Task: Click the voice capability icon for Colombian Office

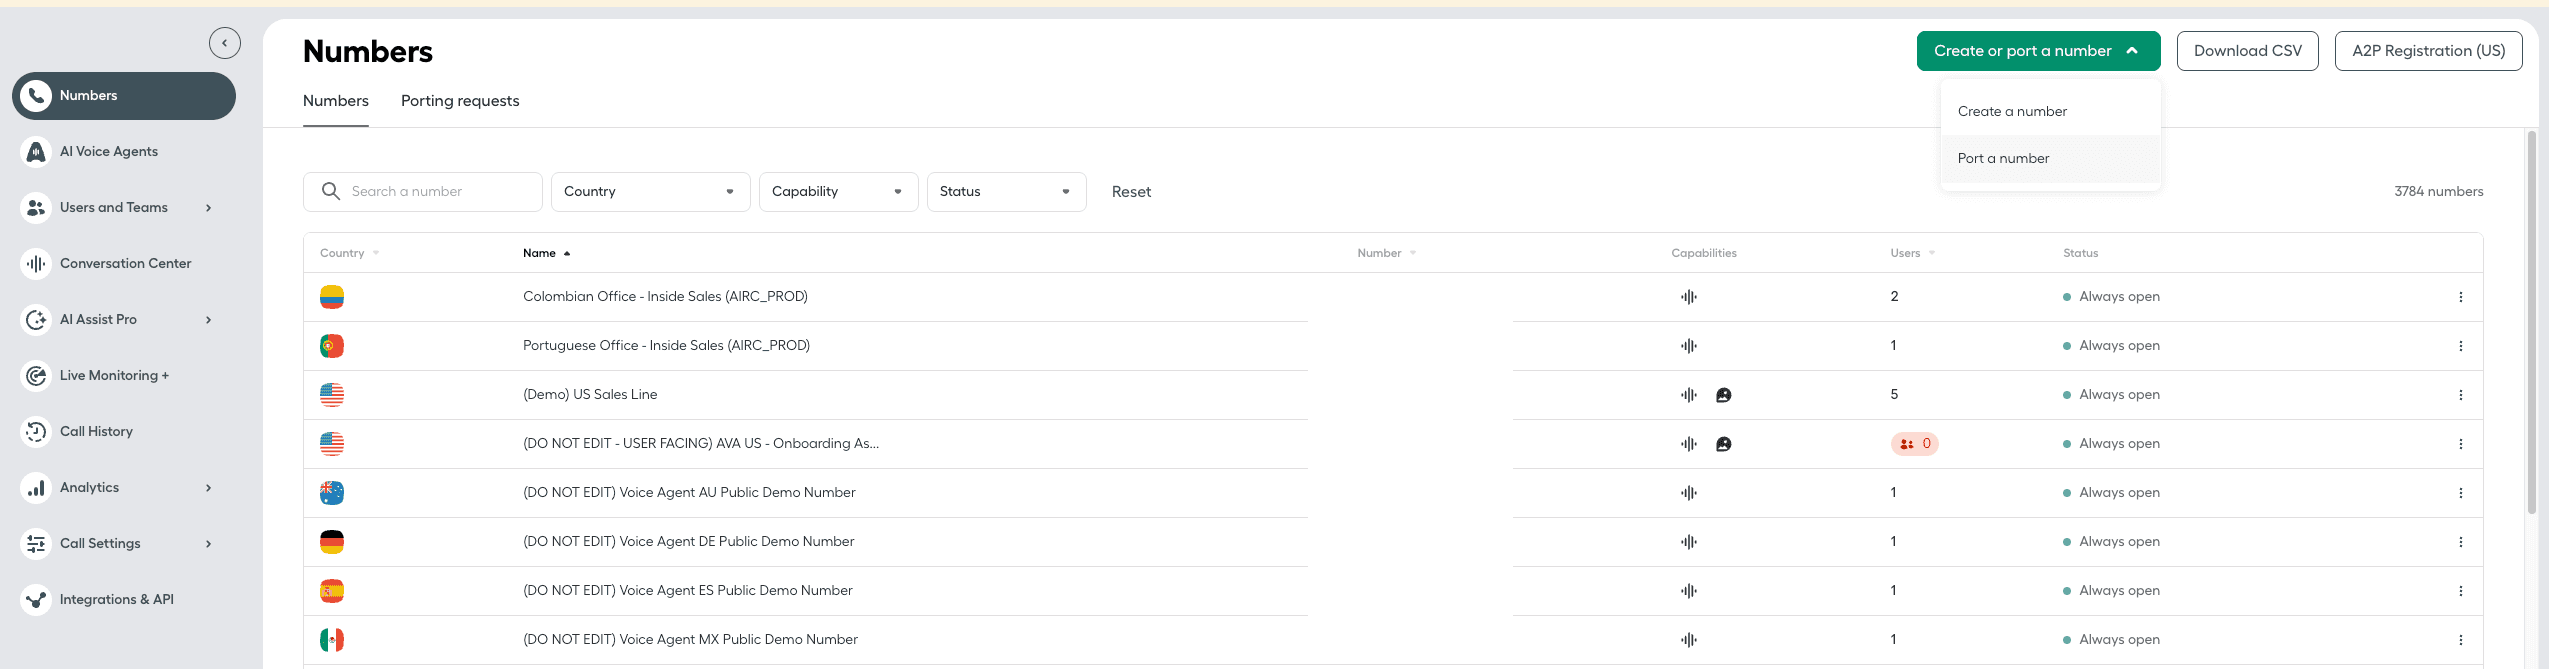Action: pos(1689,297)
